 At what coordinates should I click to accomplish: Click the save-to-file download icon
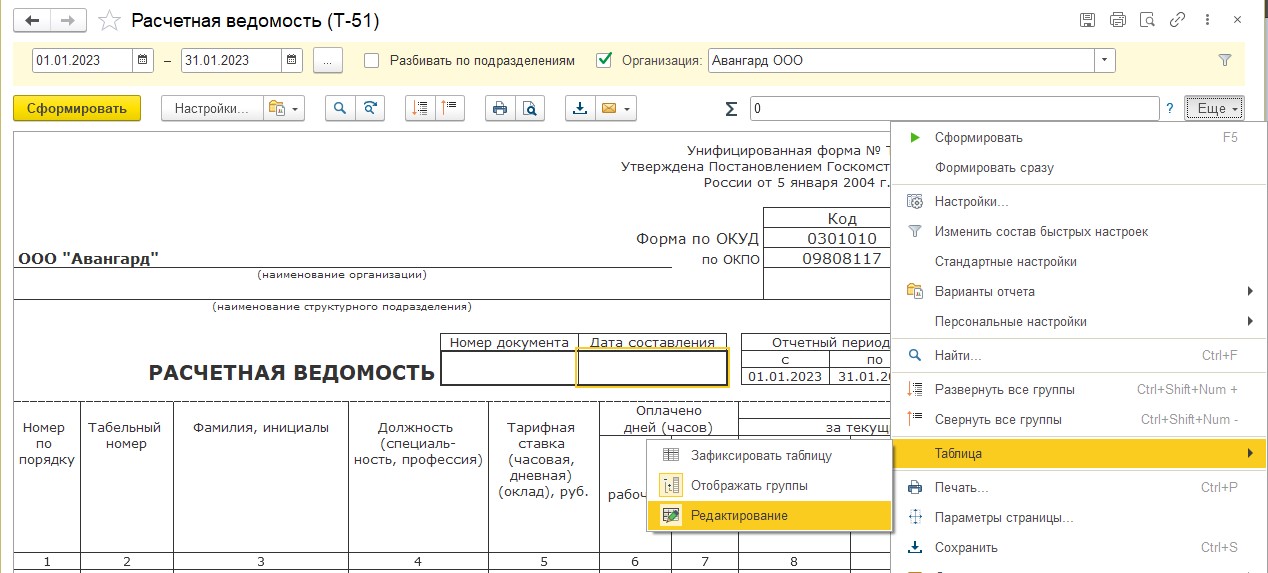580,108
